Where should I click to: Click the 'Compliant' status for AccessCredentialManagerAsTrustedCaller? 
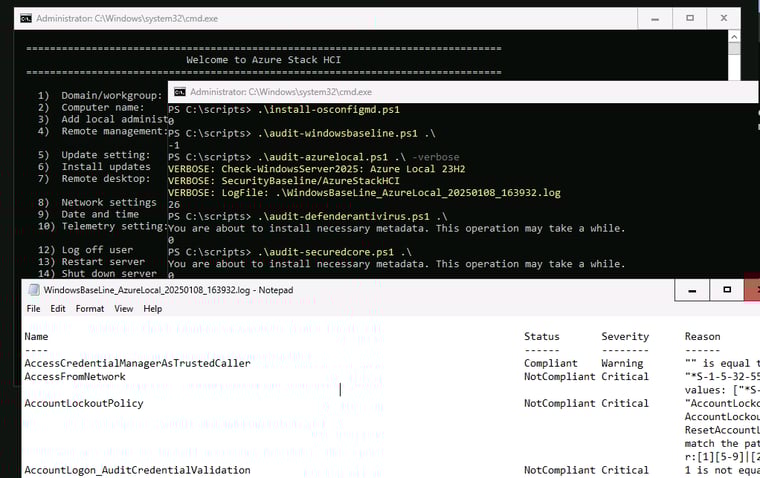[x=551, y=364]
